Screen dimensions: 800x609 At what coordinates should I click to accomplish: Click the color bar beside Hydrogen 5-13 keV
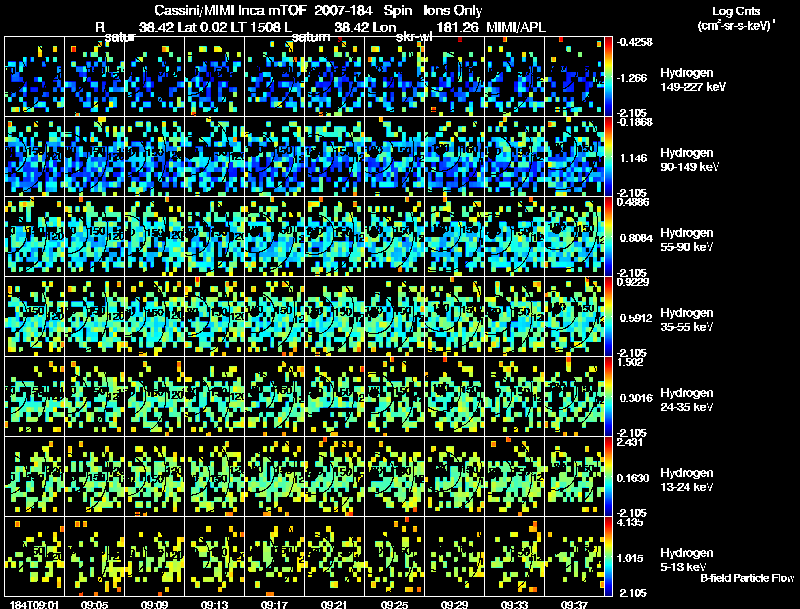pos(608,557)
